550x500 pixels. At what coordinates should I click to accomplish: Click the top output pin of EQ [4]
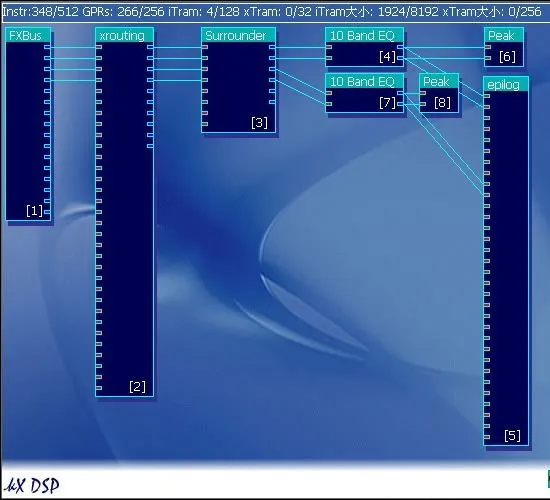400,47
